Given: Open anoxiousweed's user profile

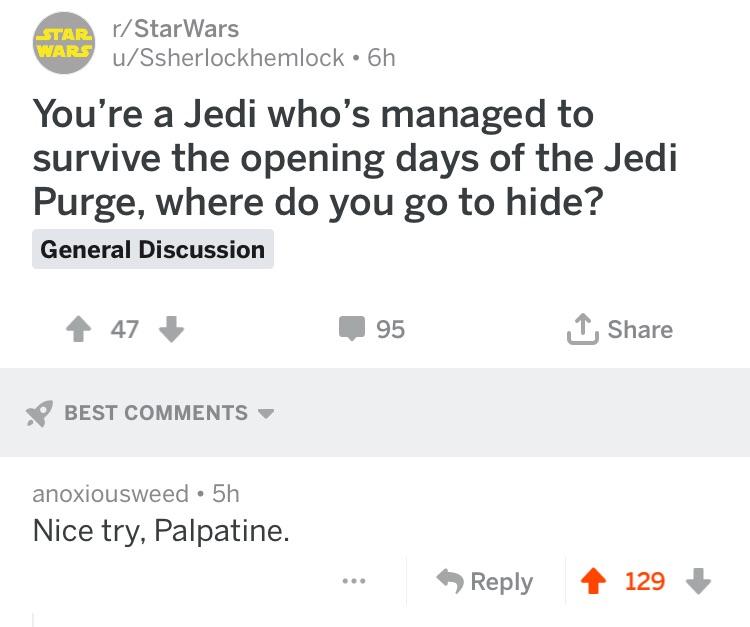Looking at the screenshot, I should pos(110,493).
